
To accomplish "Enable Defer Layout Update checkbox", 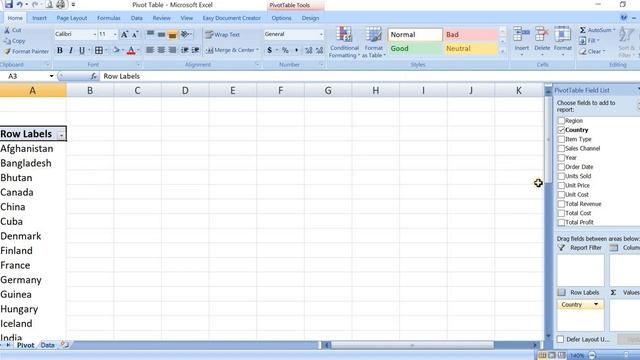I will (x=560, y=339).
